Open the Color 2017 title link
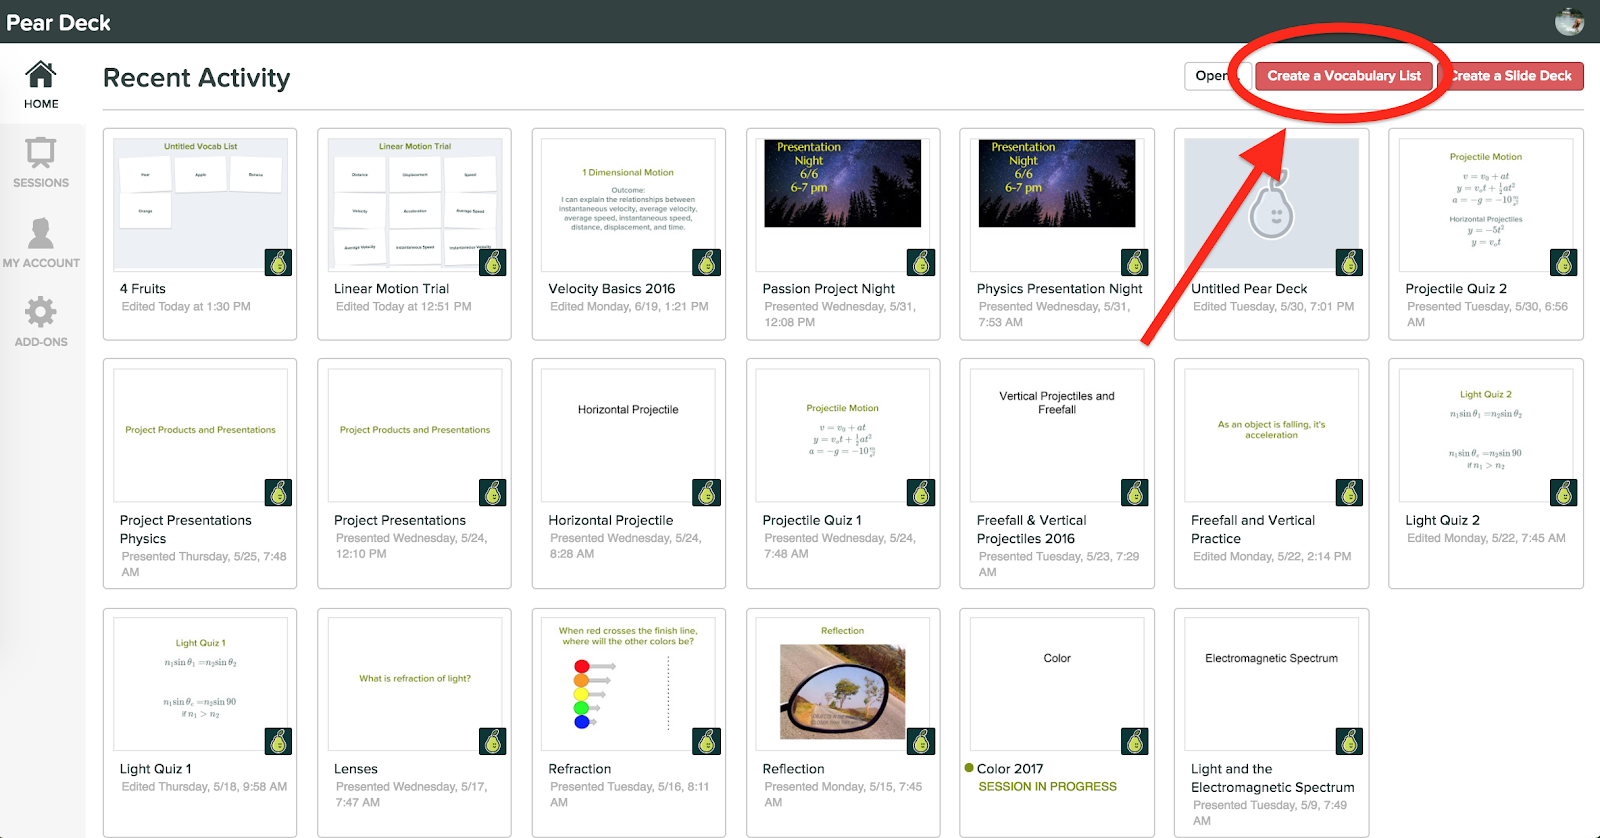The height and width of the screenshot is (838, 1600). pyautogui.click(x=1010, y=769)
